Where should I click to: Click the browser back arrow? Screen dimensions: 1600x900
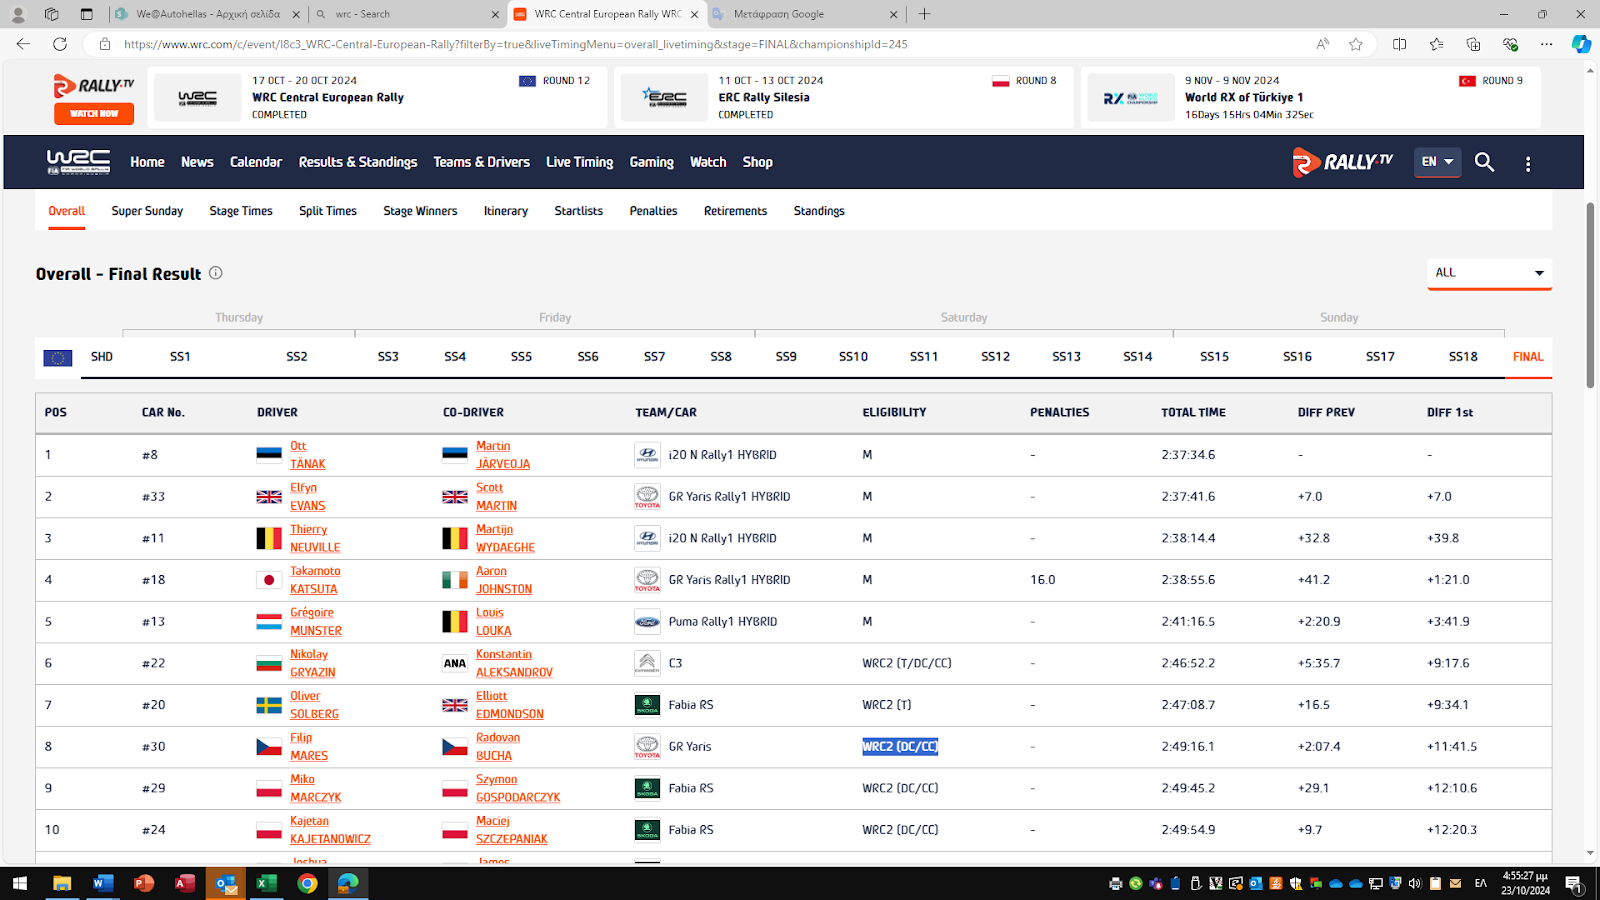click(23, 44)
